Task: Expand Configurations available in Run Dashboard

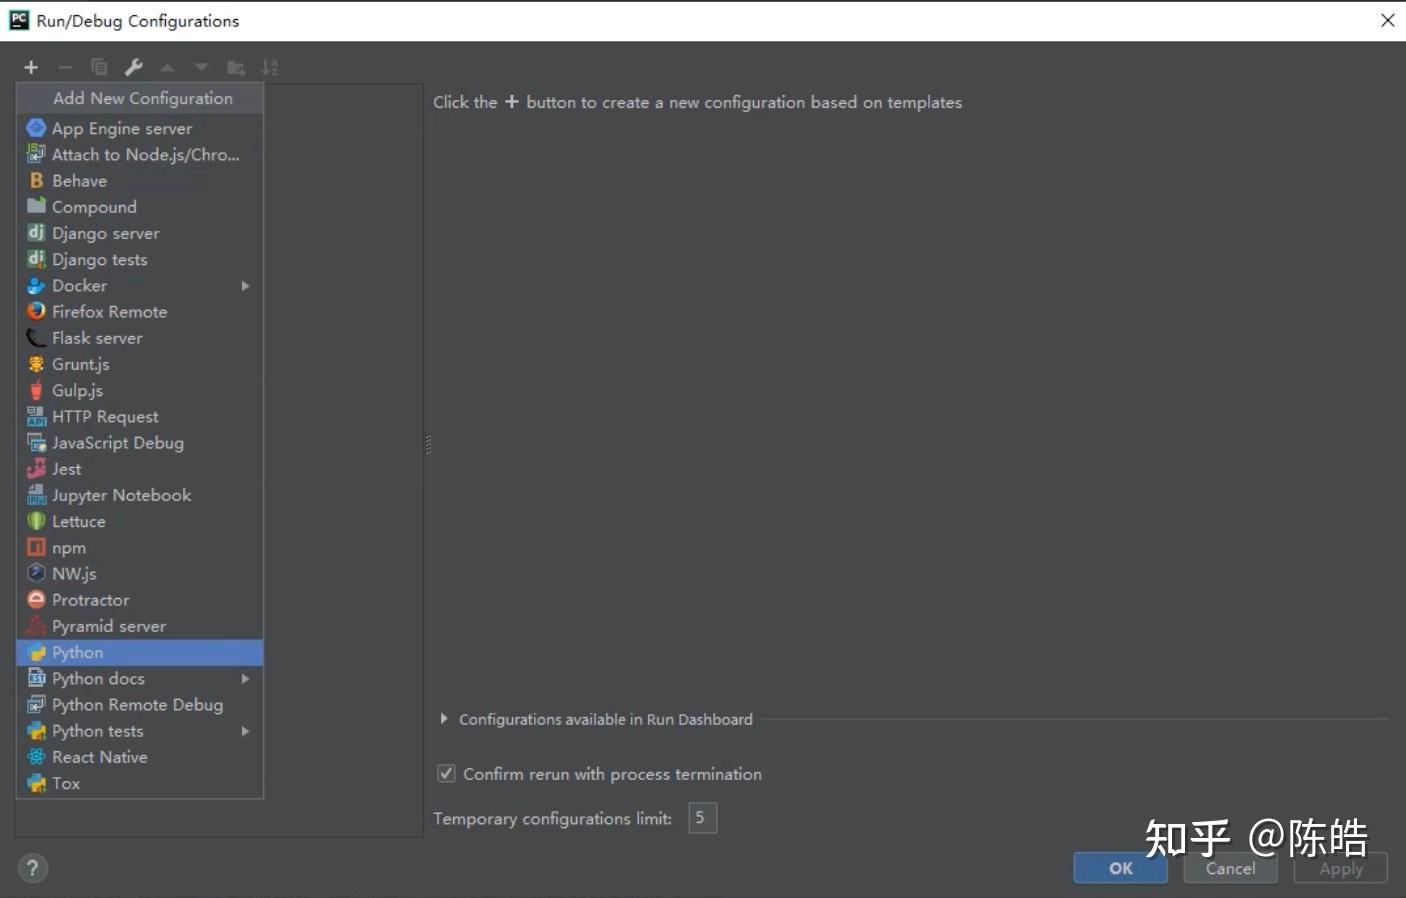Action: tap(444, 719)
